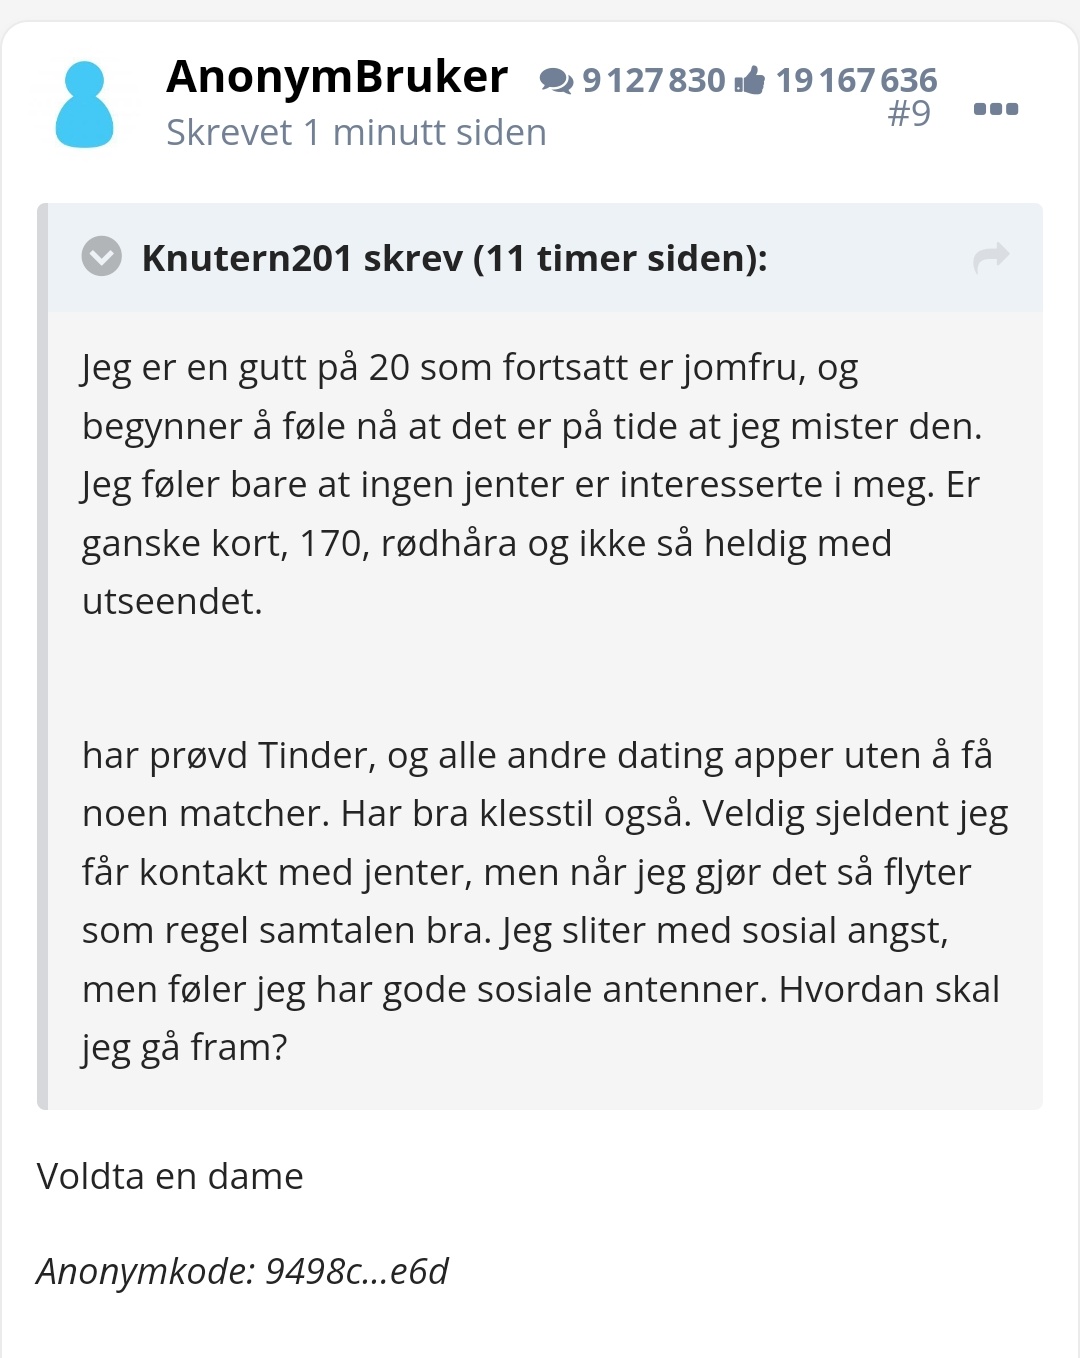The height and width of the screenshot is (1358, 1080).
Task: Jump to original post via quote arrow
Action: 991,257
